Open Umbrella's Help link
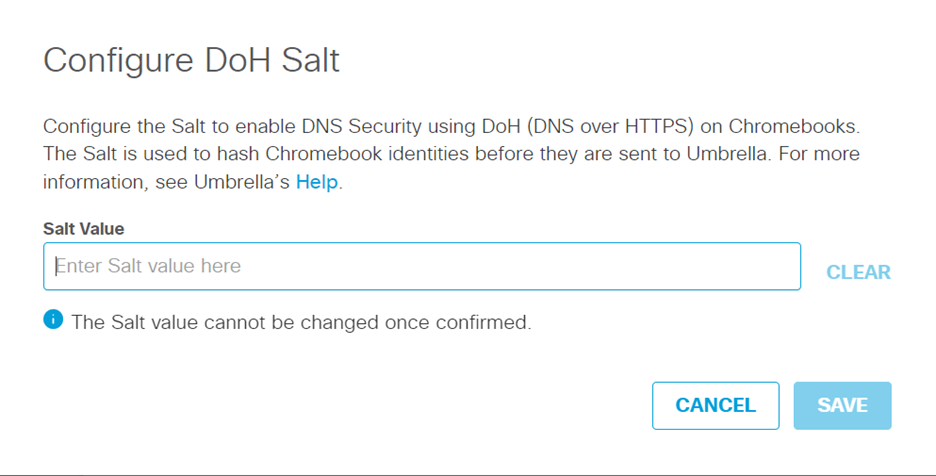The height and width of the screenshot is (476, 936). pyautogui.click(x=317, y=182)
